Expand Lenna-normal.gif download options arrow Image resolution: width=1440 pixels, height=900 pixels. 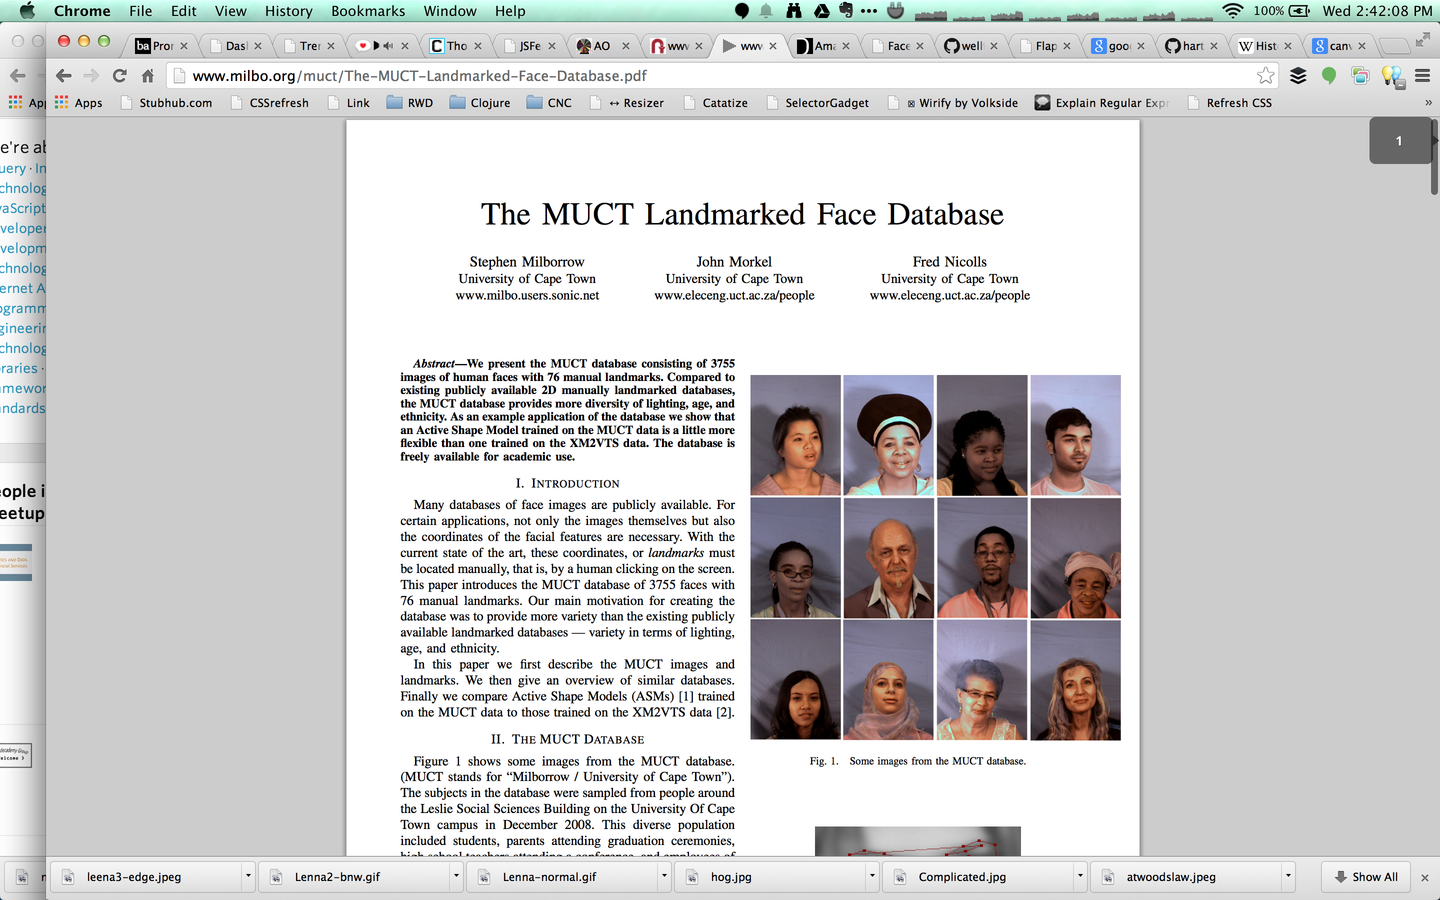664,877
